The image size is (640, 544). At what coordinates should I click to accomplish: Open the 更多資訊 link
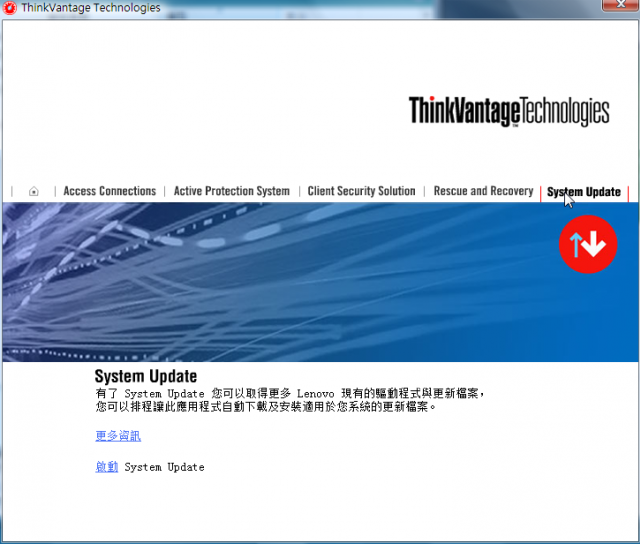(x=118, y=436)
